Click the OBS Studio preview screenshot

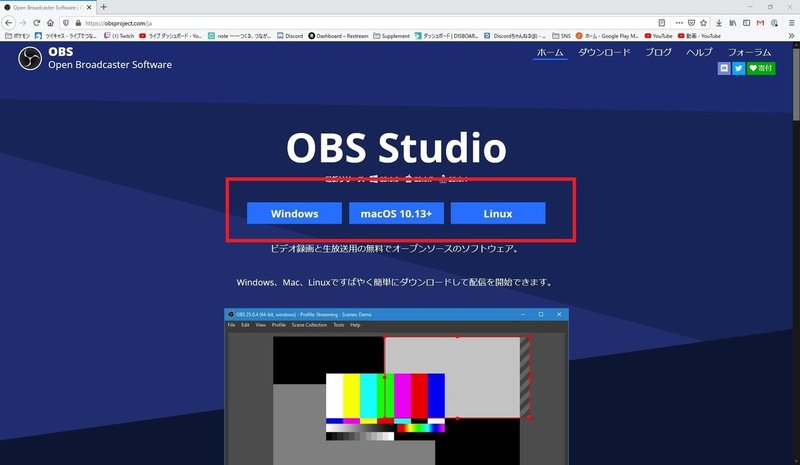coord(396,386)
